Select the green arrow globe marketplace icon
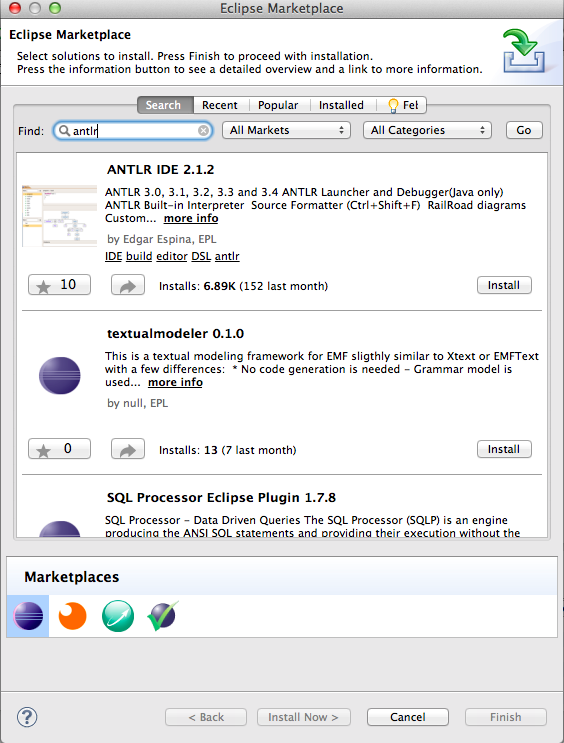This screenshot has width=564, height=743. pos(118,616)
